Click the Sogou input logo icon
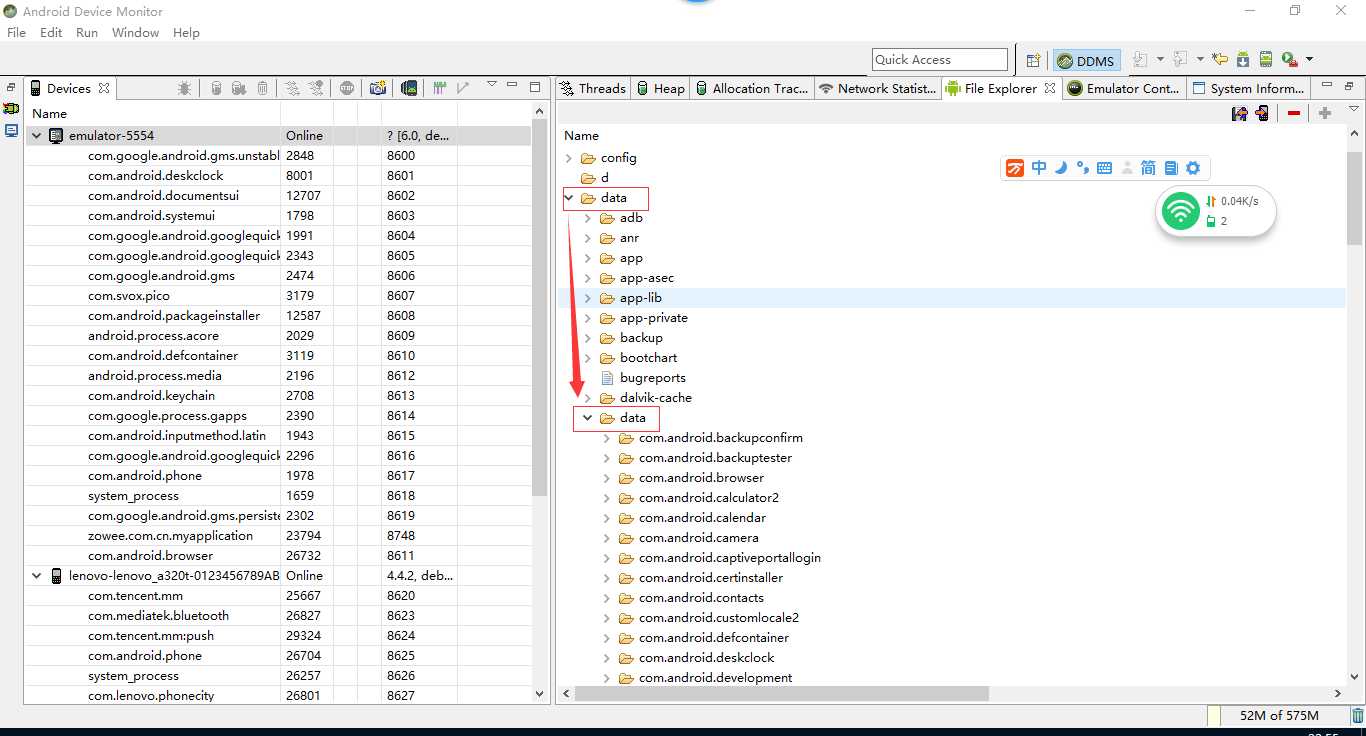This screenshot has width=1366, height=736. (1015, 168)
